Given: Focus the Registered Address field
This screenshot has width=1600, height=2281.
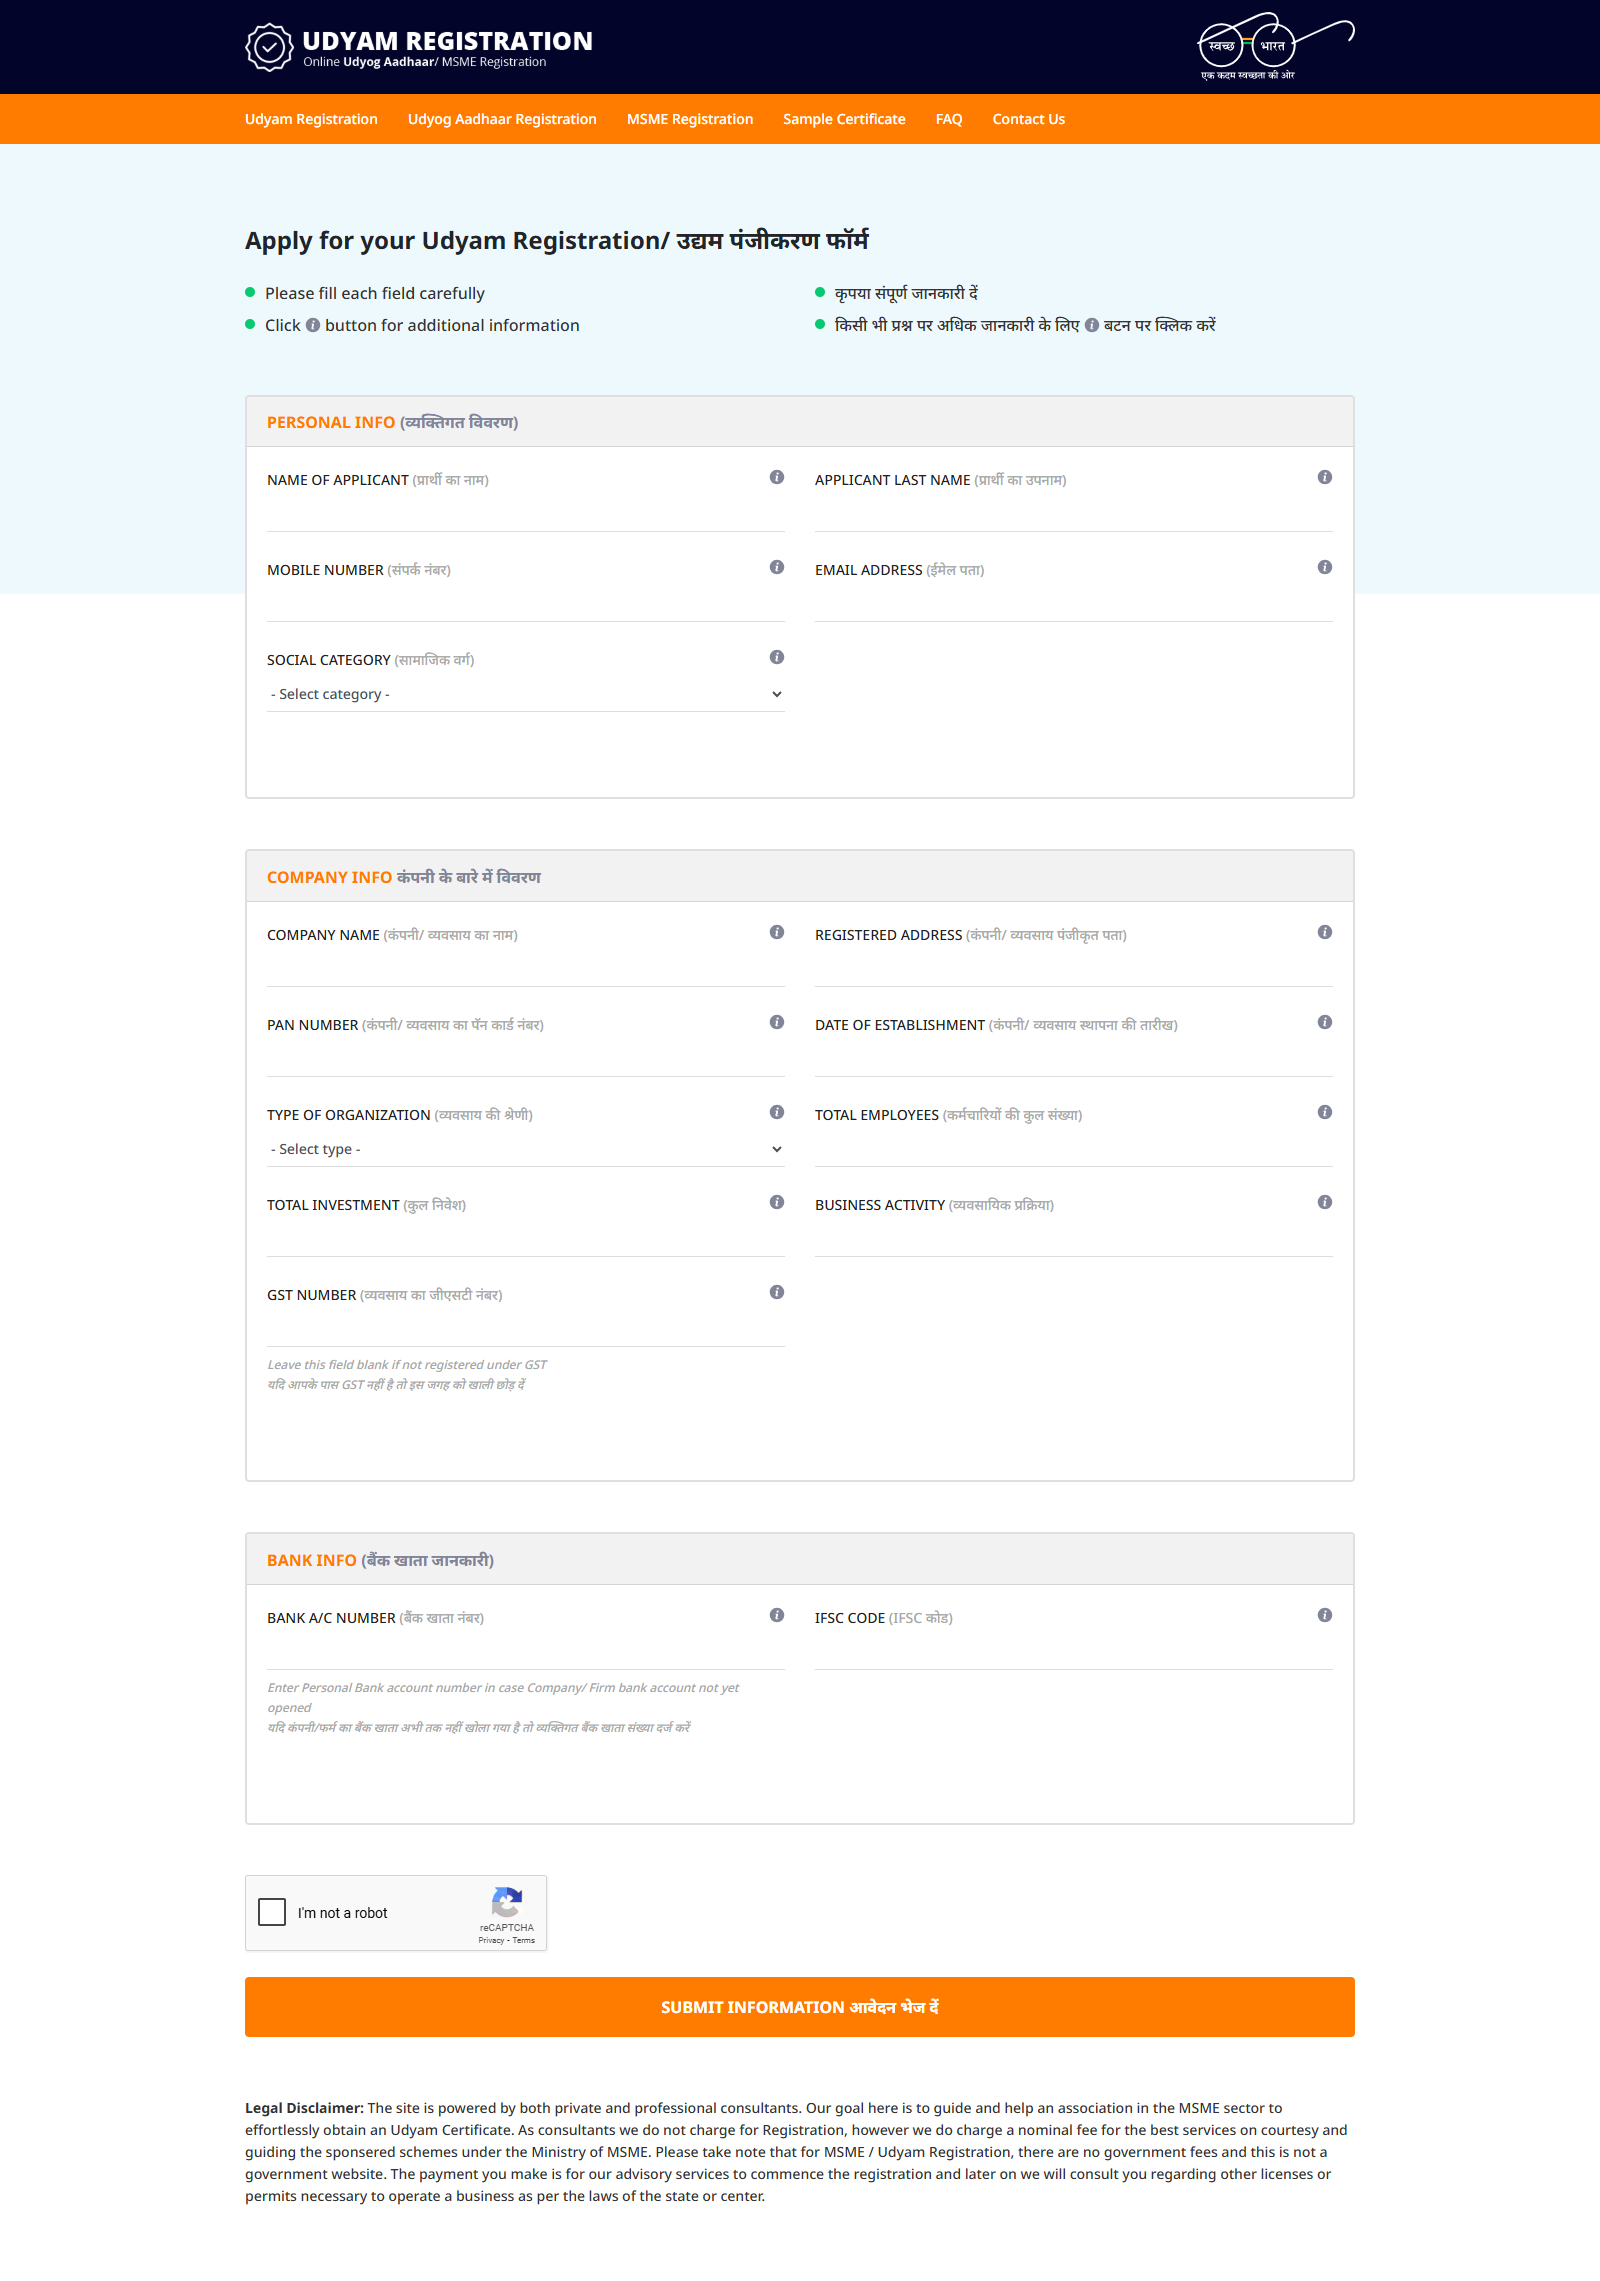Looking at the screenshot, I should pyautogui.click(x=1074, y=969).
